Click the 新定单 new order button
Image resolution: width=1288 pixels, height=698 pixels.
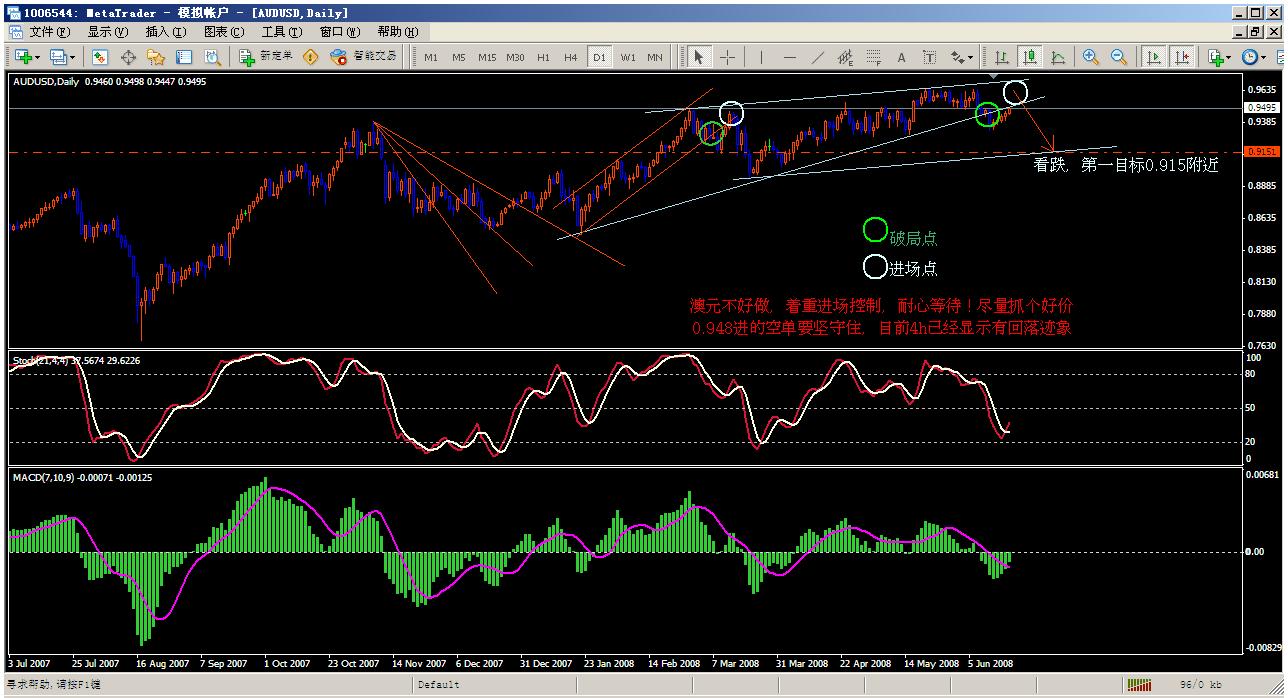coord(266,57)
